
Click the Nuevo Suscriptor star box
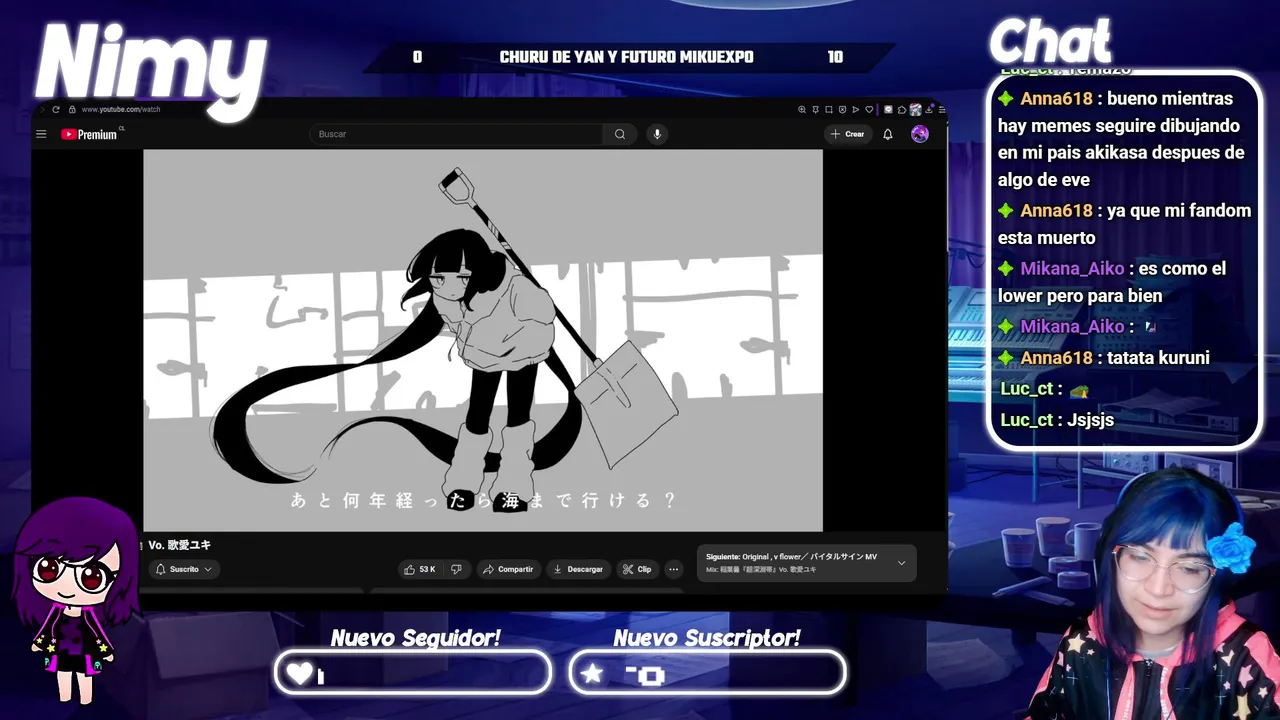click(707, 673)
